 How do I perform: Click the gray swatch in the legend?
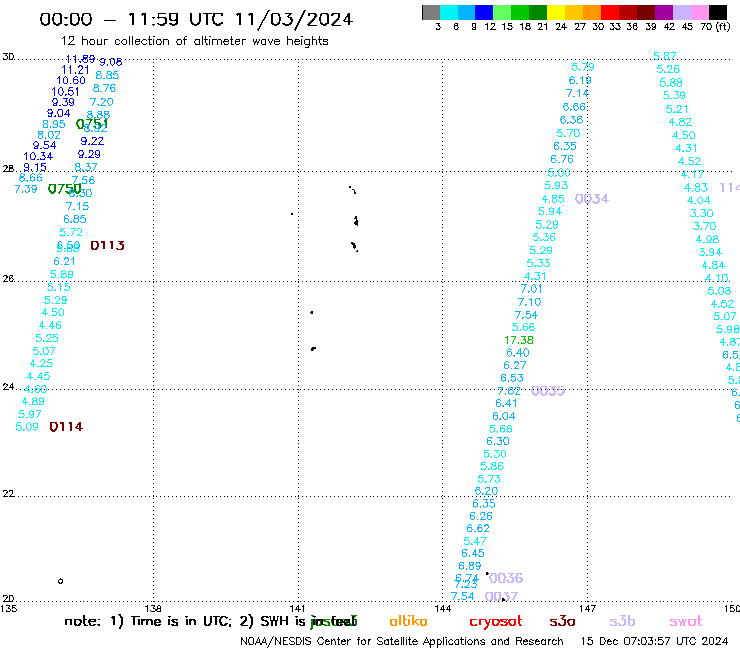click(x=431, y=12)
